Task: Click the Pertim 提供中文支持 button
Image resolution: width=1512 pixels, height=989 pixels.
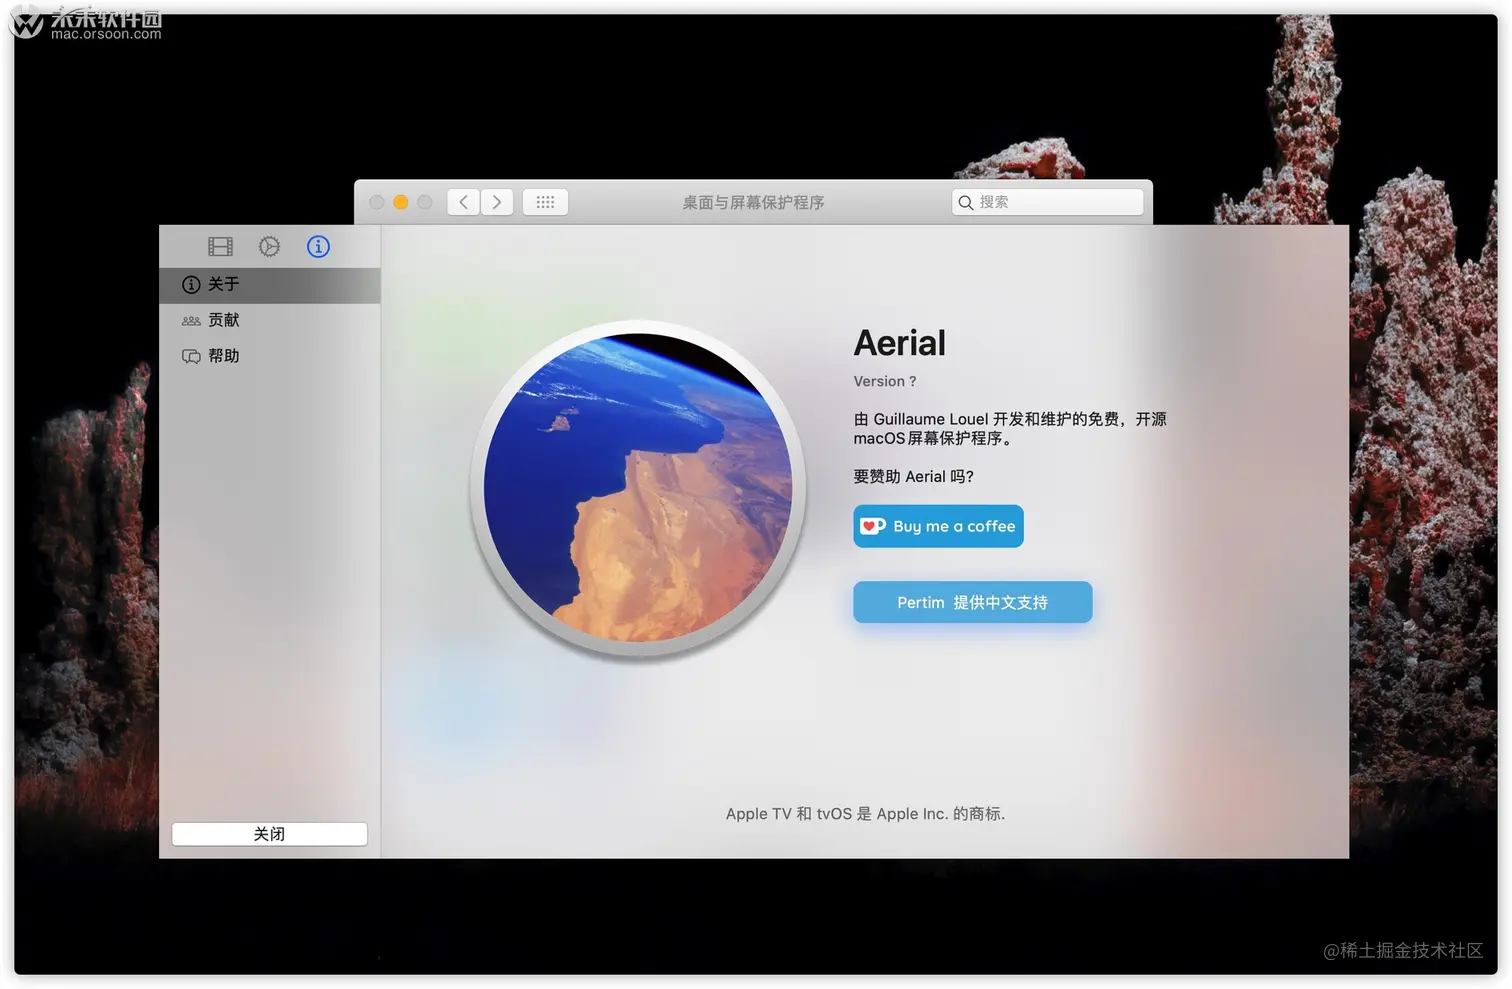Action: pyautogui.click(x=972, y=602)
